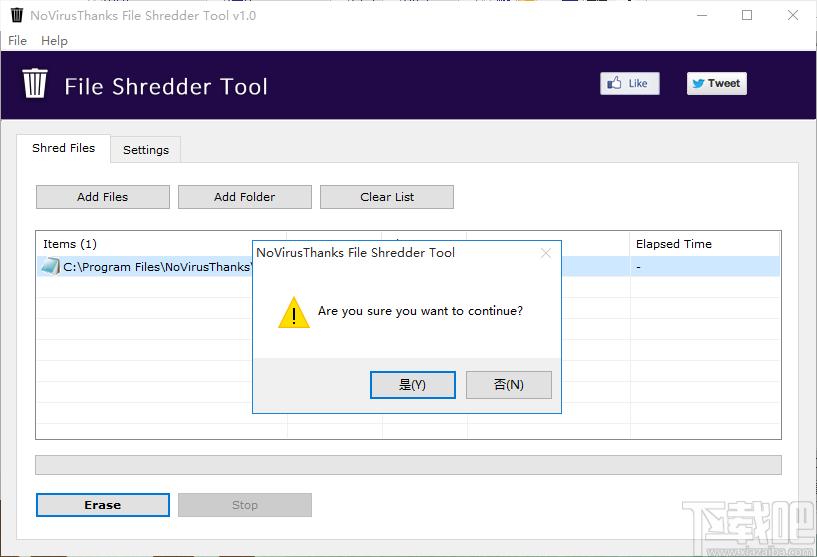Click the File Shredder Tool banner title

point(166,86)
